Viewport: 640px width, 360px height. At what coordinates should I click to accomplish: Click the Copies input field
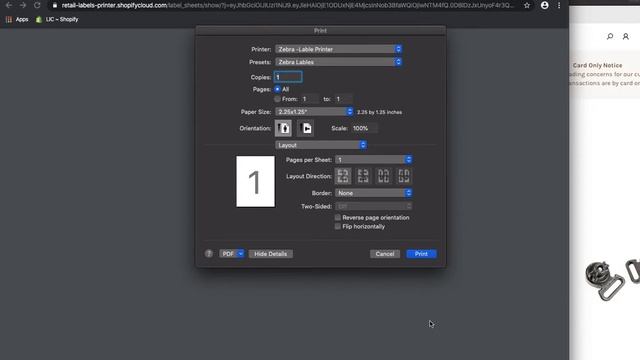(x=288, y=77)
